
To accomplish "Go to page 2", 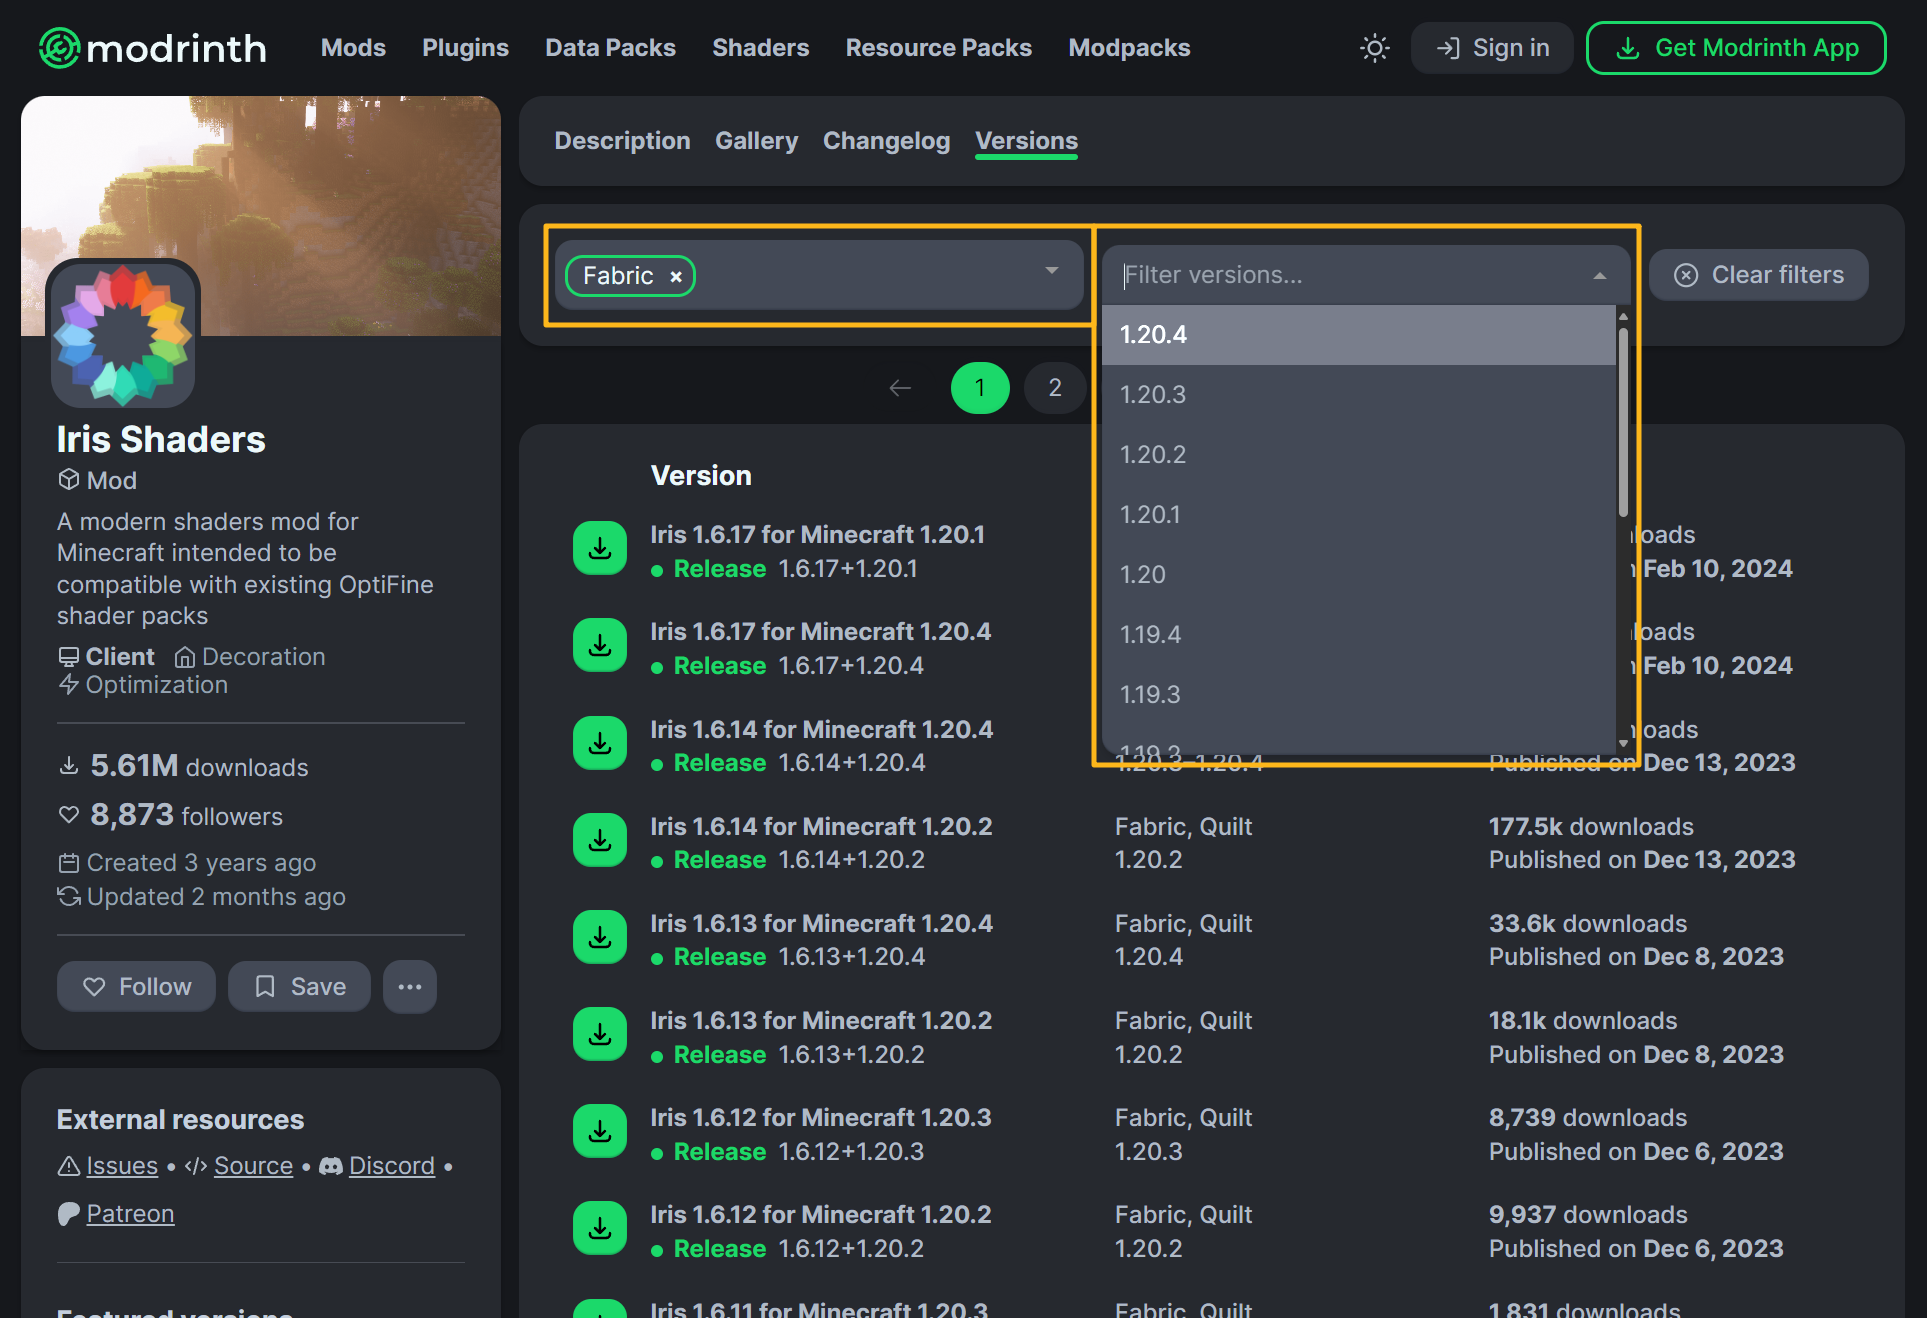I will click(1055, 388).
